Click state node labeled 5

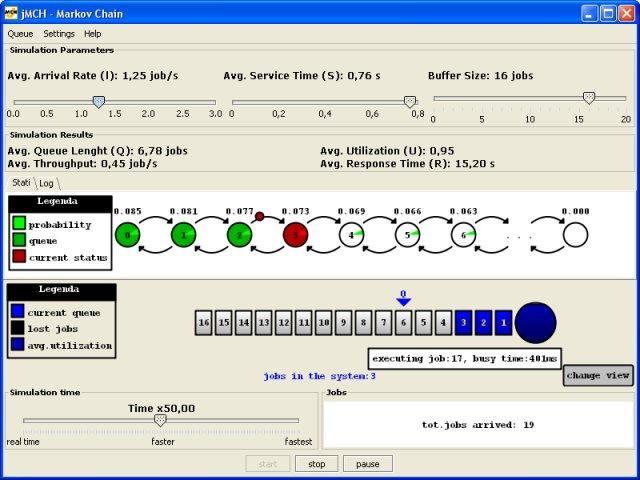407,235
